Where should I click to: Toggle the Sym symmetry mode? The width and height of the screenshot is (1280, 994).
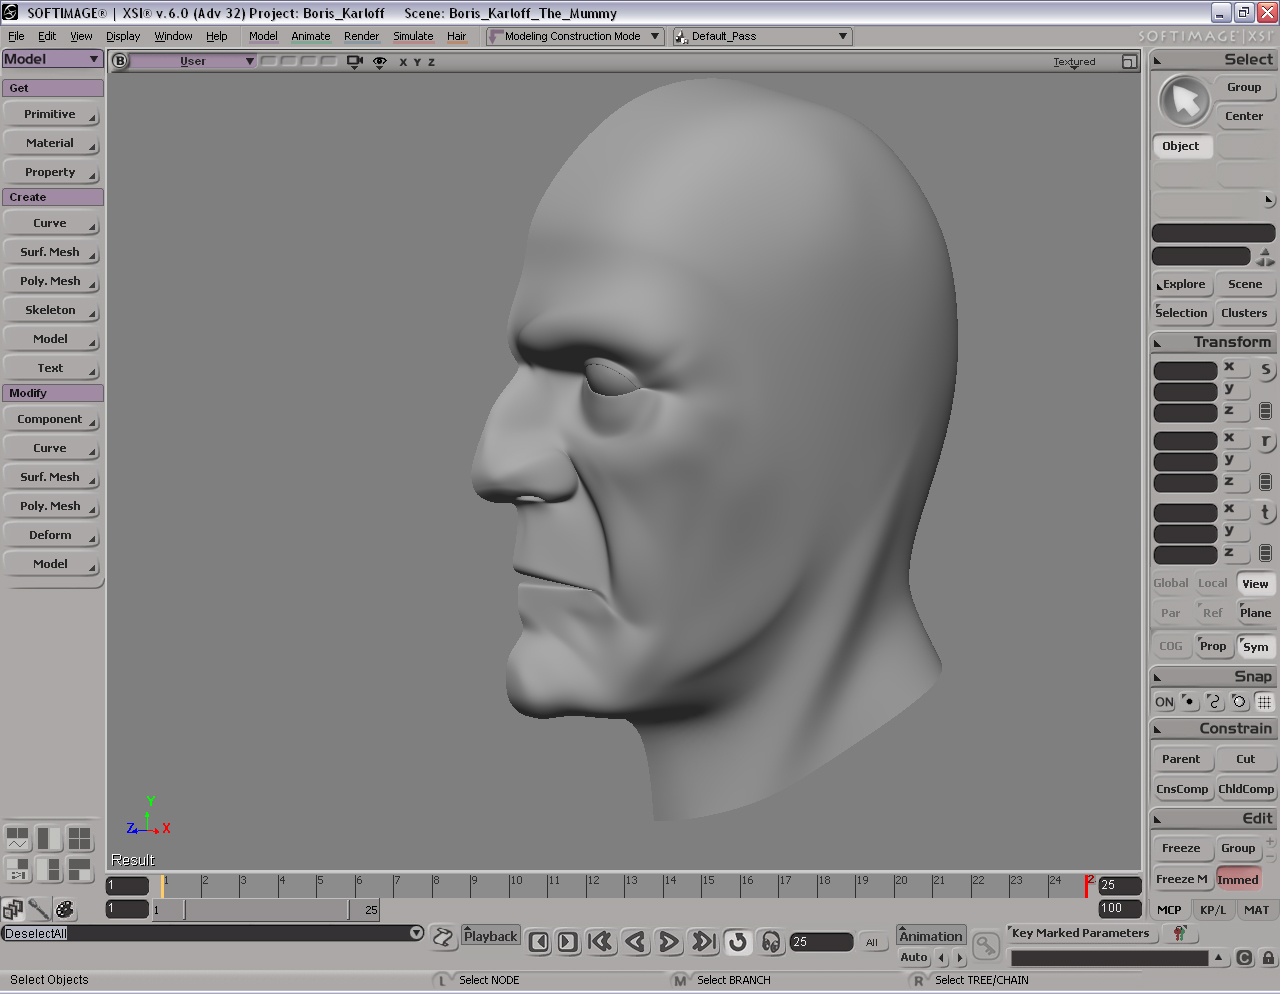1255,647
